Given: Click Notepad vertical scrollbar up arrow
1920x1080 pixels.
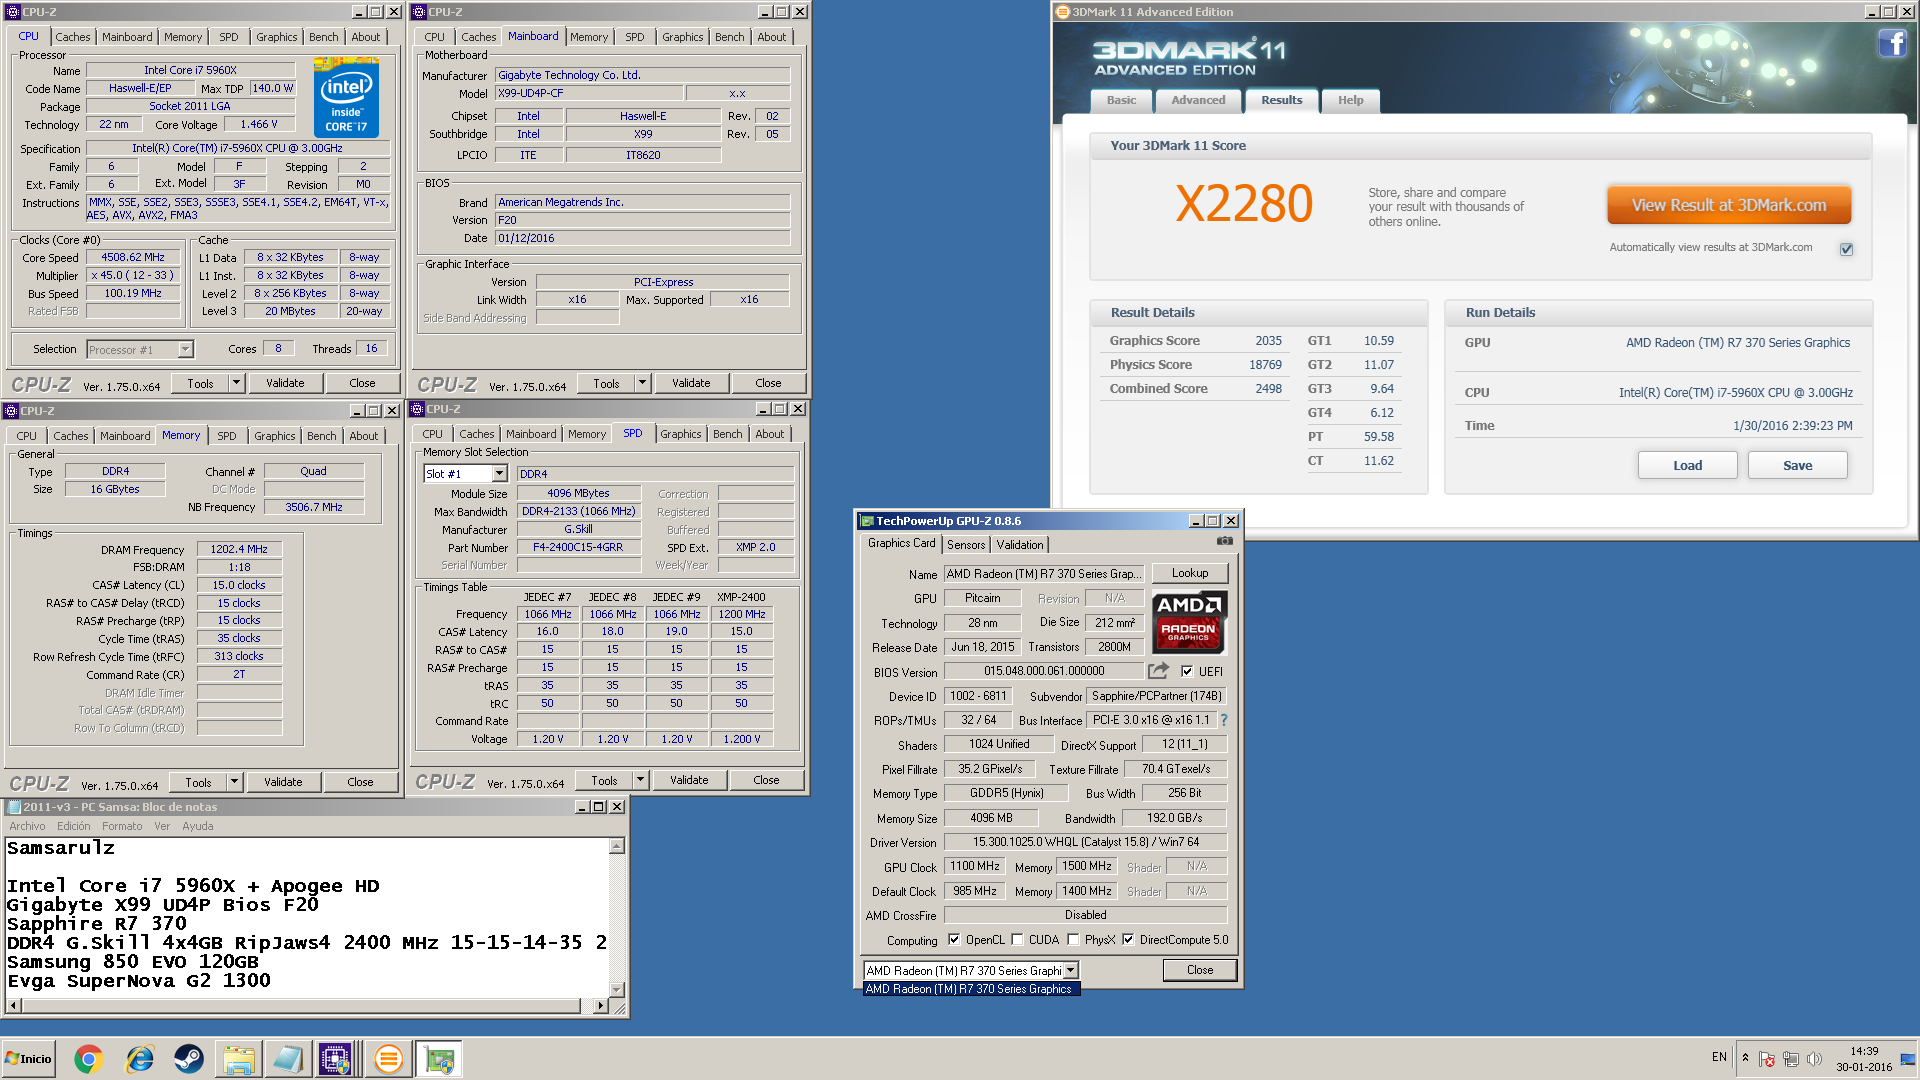Looking at the screenshot, I should 617,846.
